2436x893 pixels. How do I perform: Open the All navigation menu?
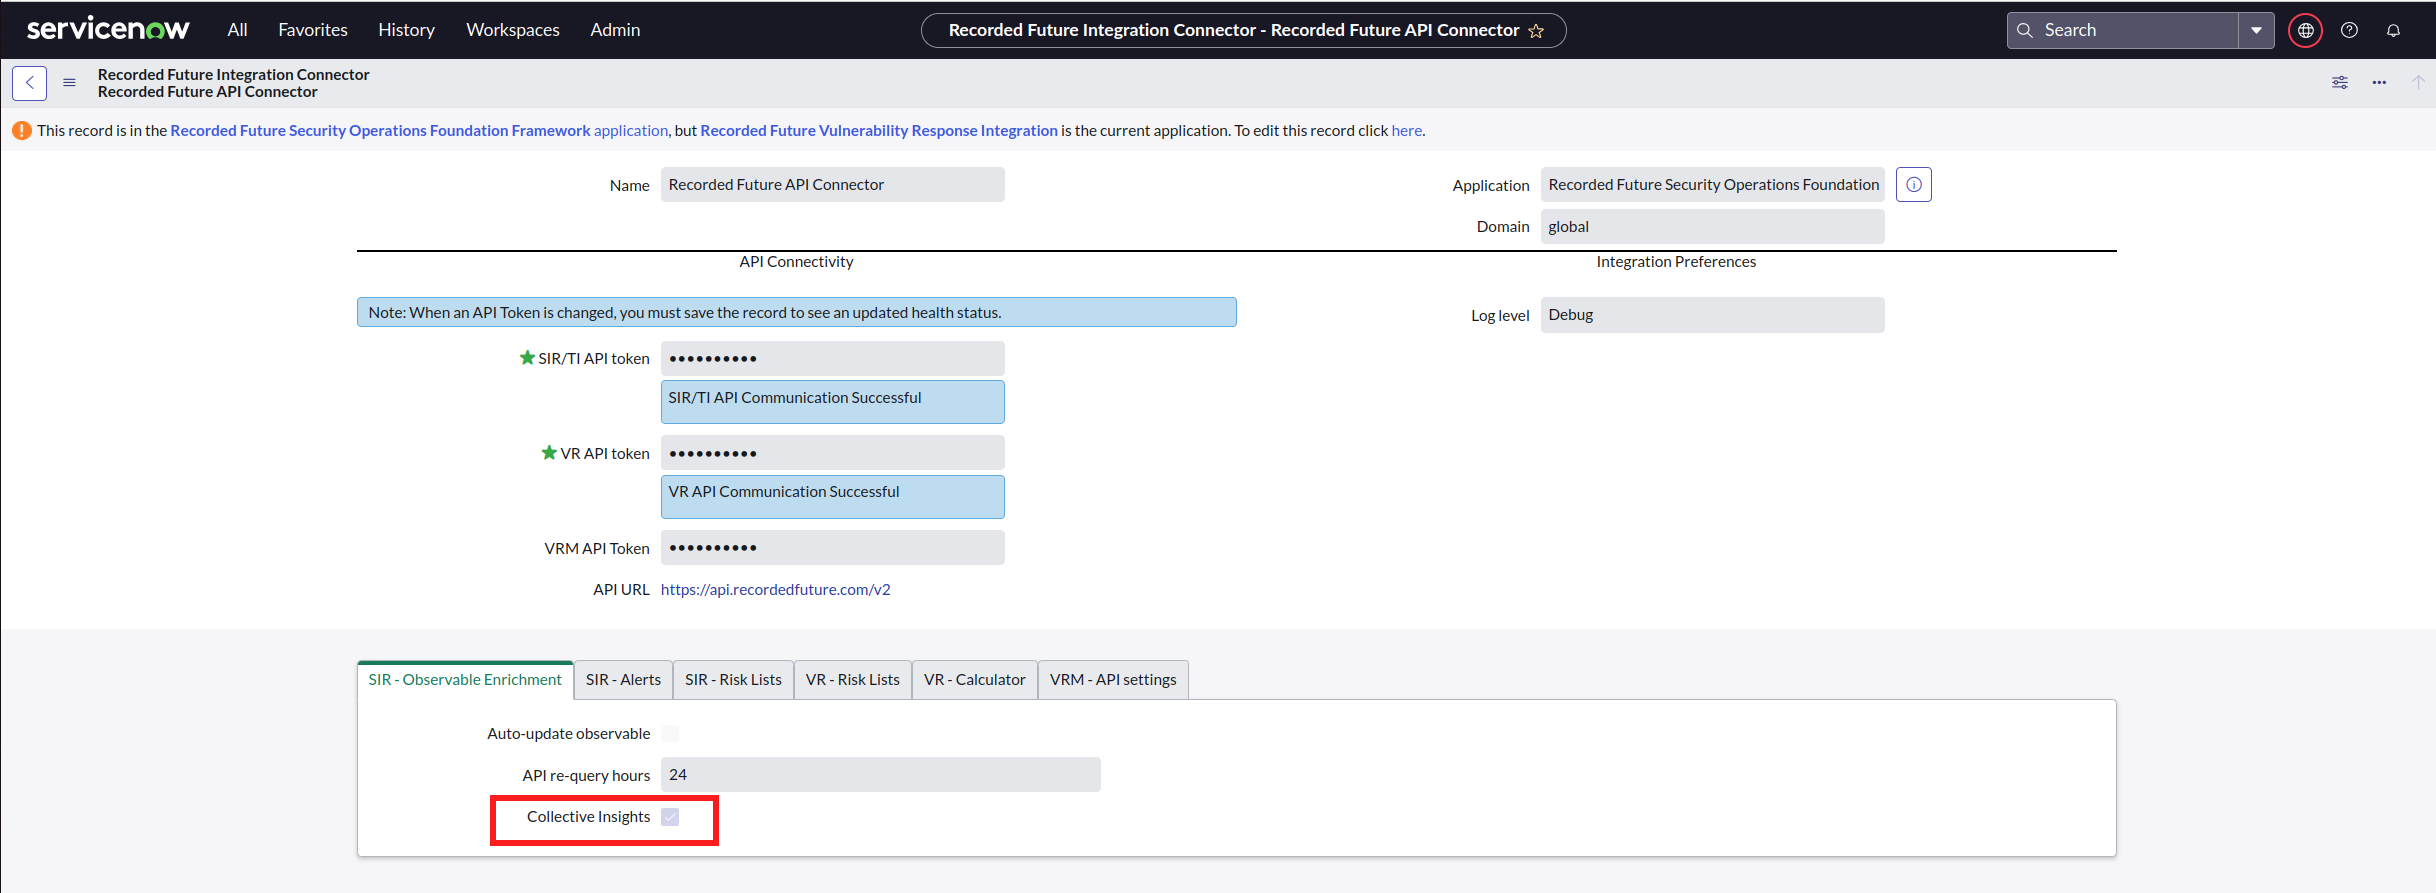pos(237,30)
